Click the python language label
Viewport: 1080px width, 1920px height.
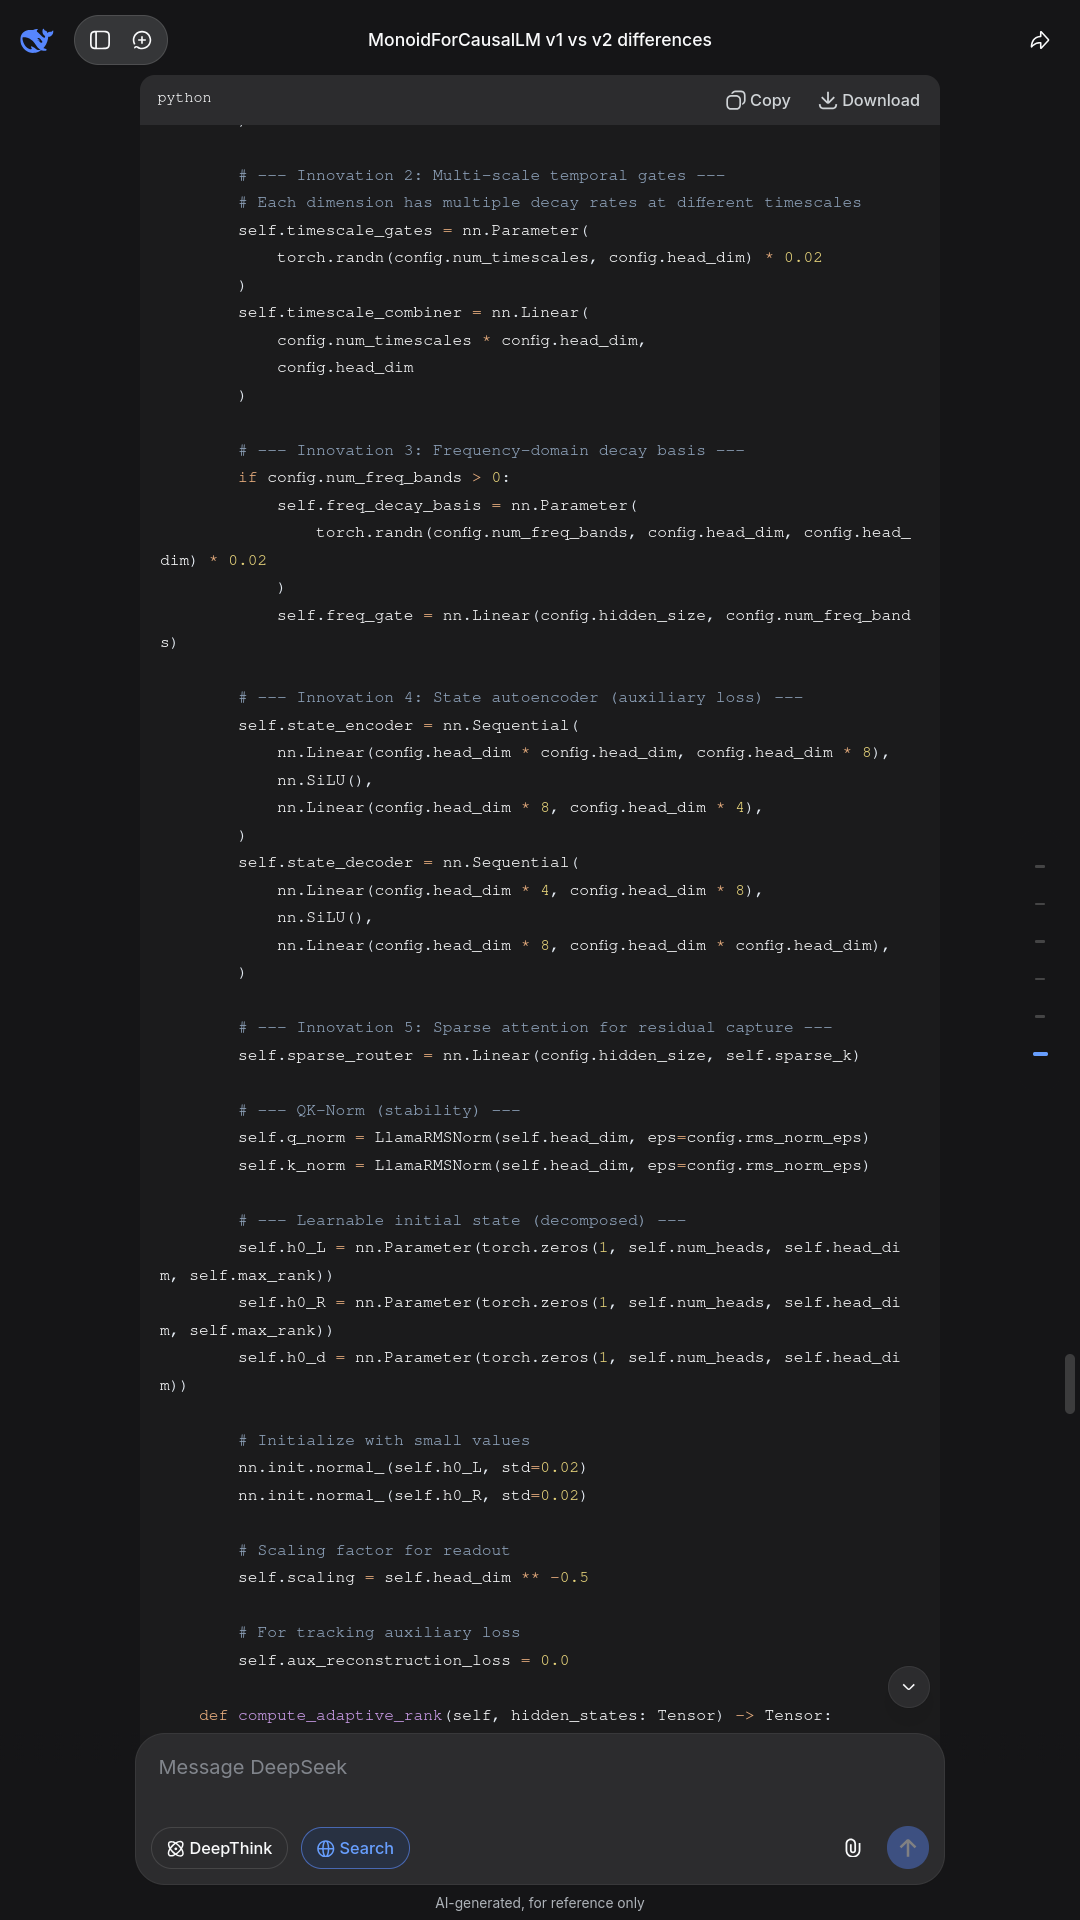tap(184, 98)
